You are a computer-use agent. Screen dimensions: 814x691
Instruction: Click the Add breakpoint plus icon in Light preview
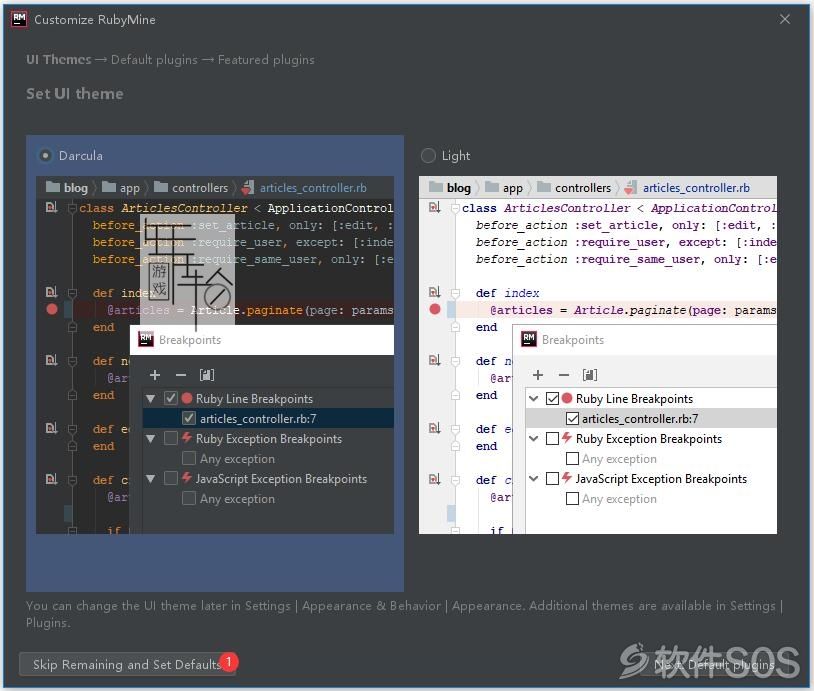pos(538,375)
